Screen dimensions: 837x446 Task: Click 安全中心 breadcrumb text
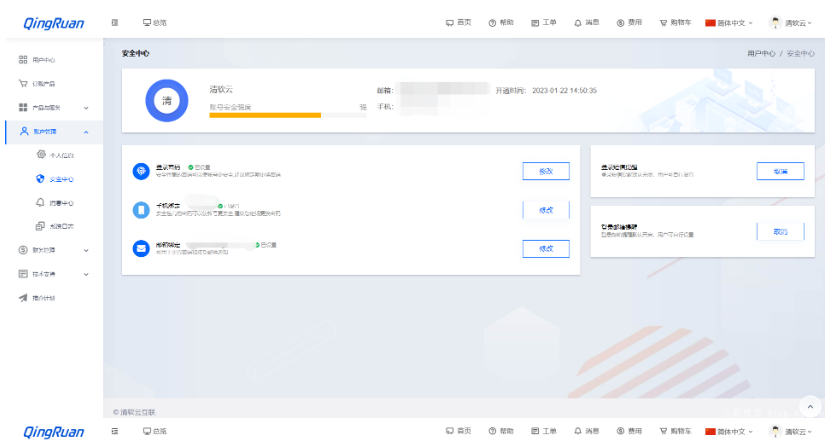[x=800, y=53]
